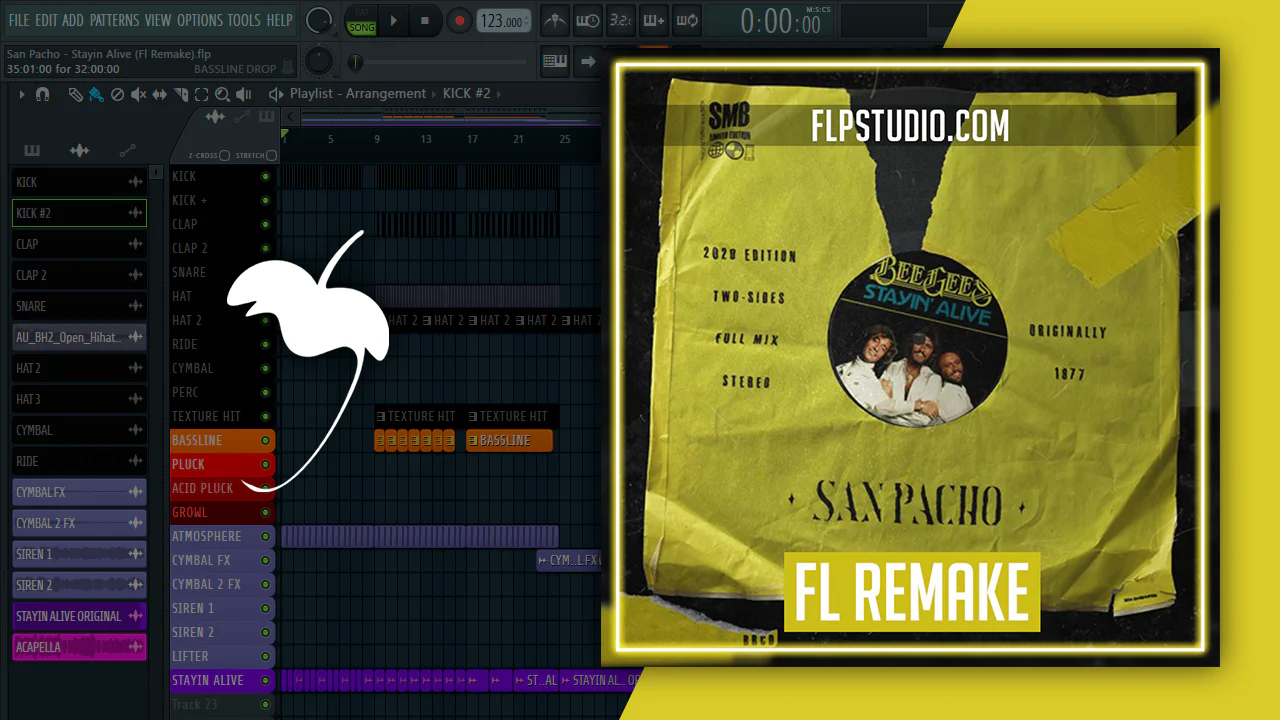Select the Paint brush tool in playlist
Viewport: 1280px width, 720px height.
click(96, 94)
